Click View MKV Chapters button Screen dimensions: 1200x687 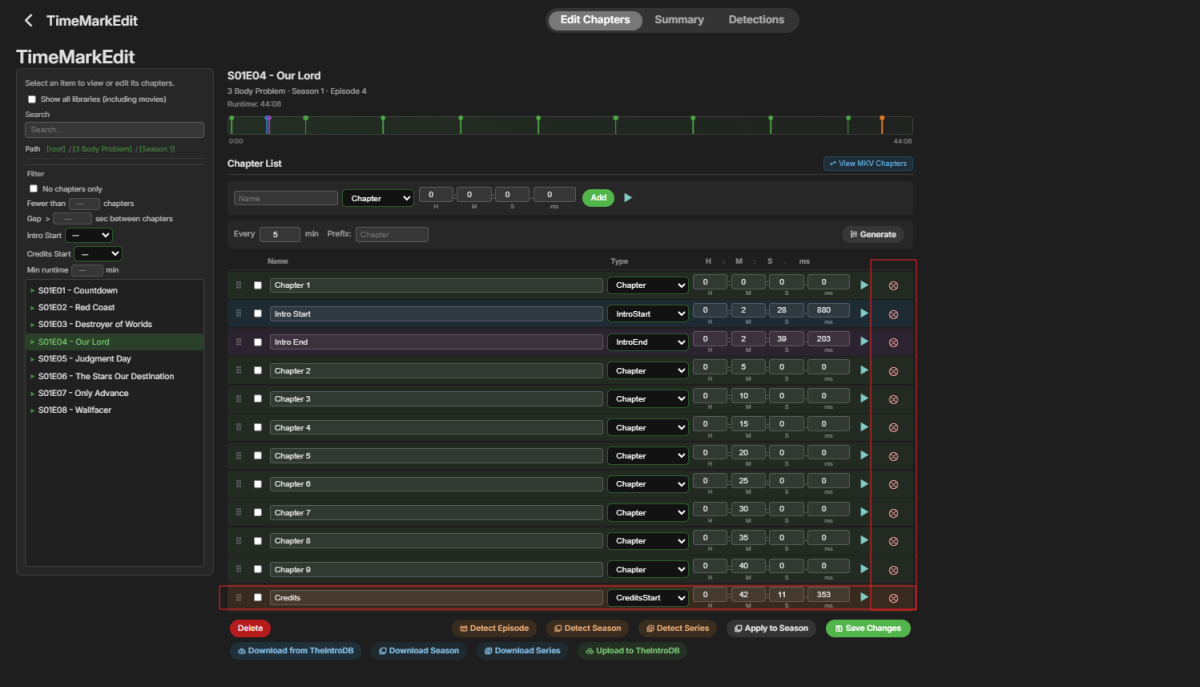pyautogui.click(x=868, y=163)
